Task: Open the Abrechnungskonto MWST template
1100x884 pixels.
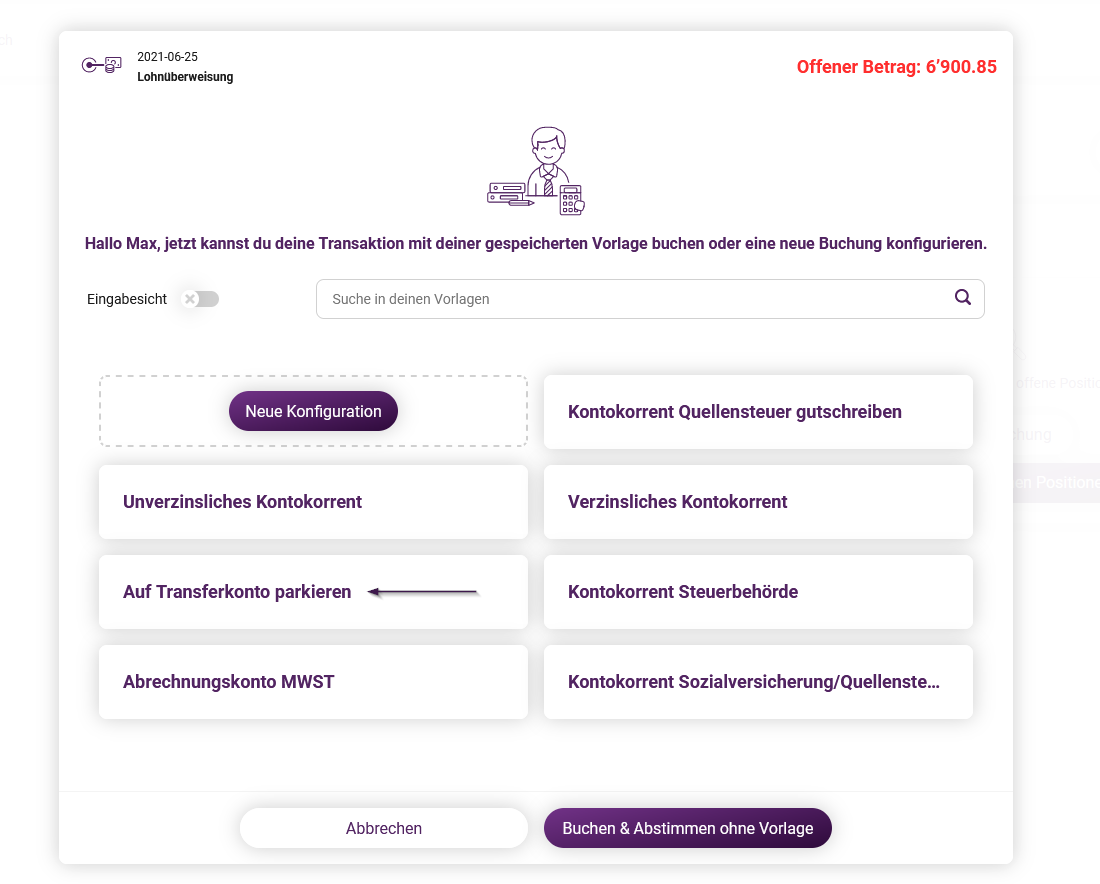Action: pos(314,682)
